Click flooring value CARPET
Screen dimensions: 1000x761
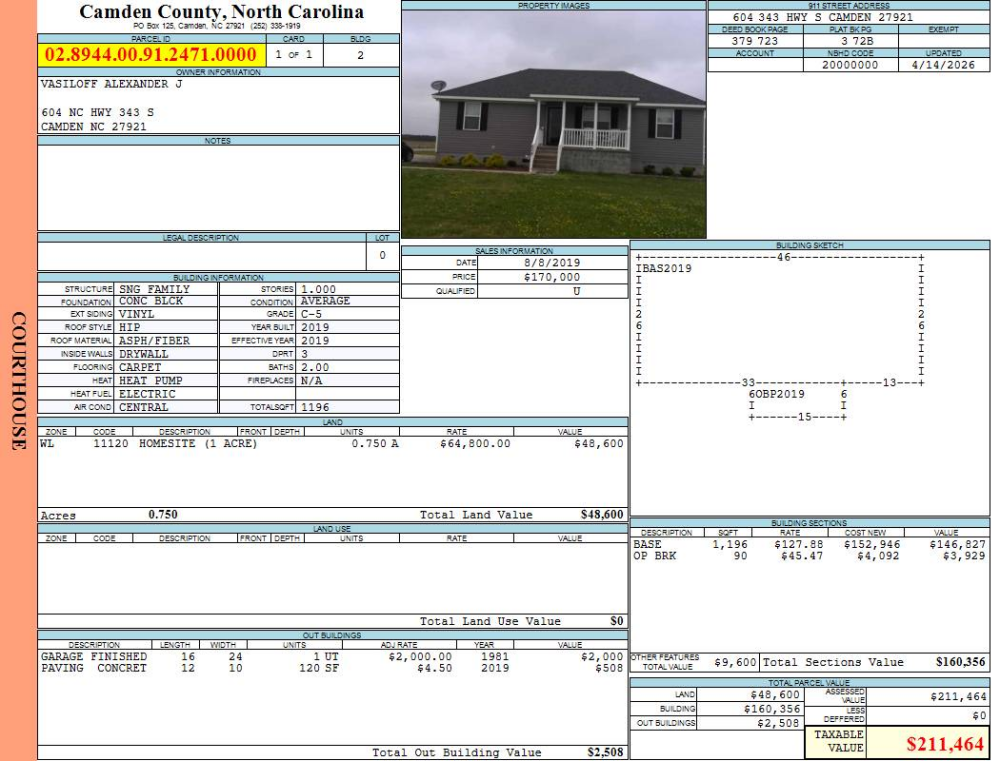140,367
